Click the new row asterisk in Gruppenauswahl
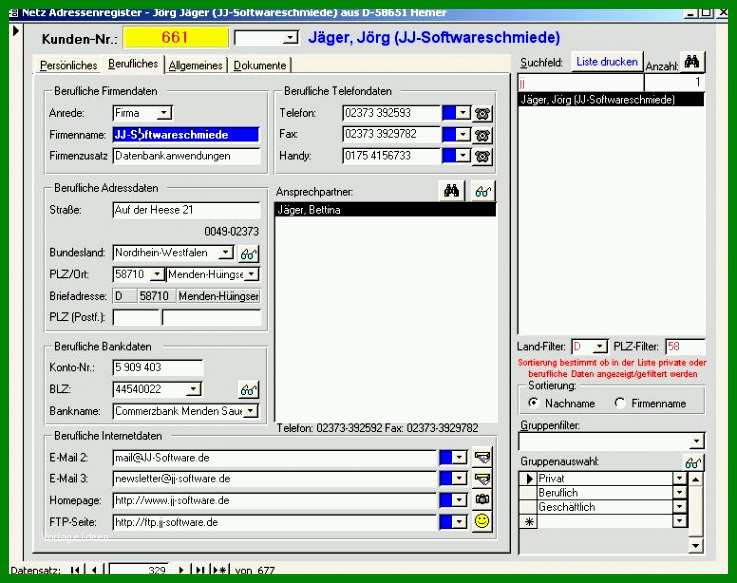Screen dimensions: 737x583 [529, 521]
